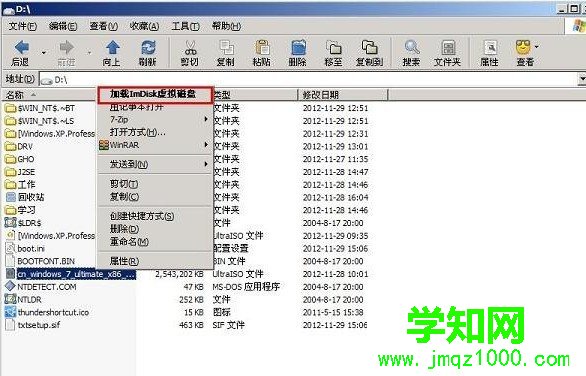This screenshot has width=586, height=376.
Task: Select the [Windows.XP.Profess folder row
Action: (50, 134)
